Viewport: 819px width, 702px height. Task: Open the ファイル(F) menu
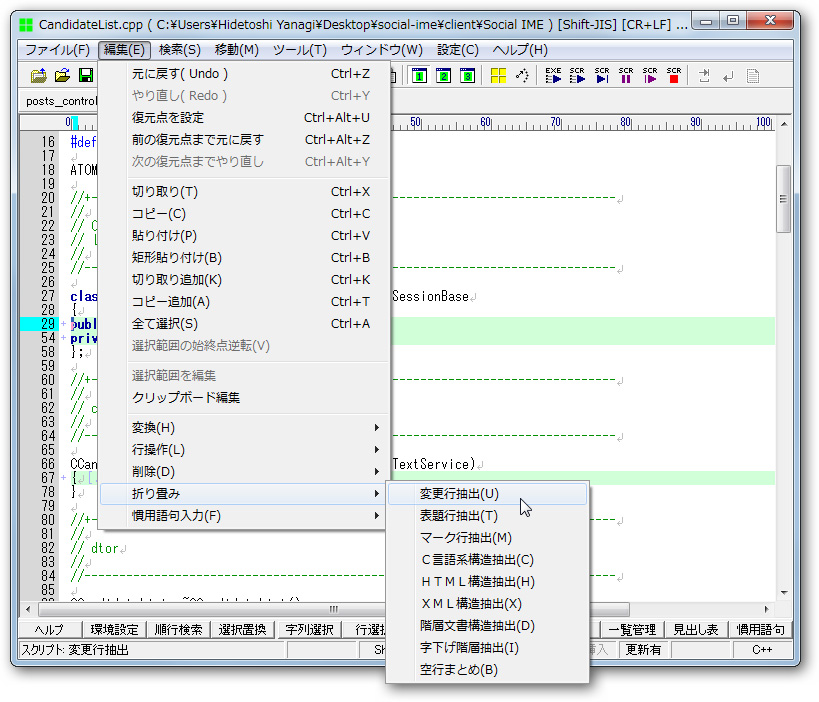coord(57,50)
